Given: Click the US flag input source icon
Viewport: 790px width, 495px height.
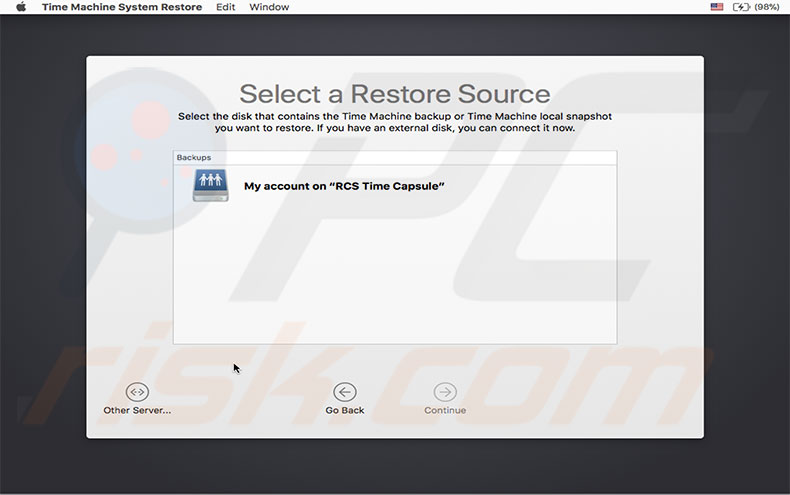Looking at the screenshot, I should (716, 7).
